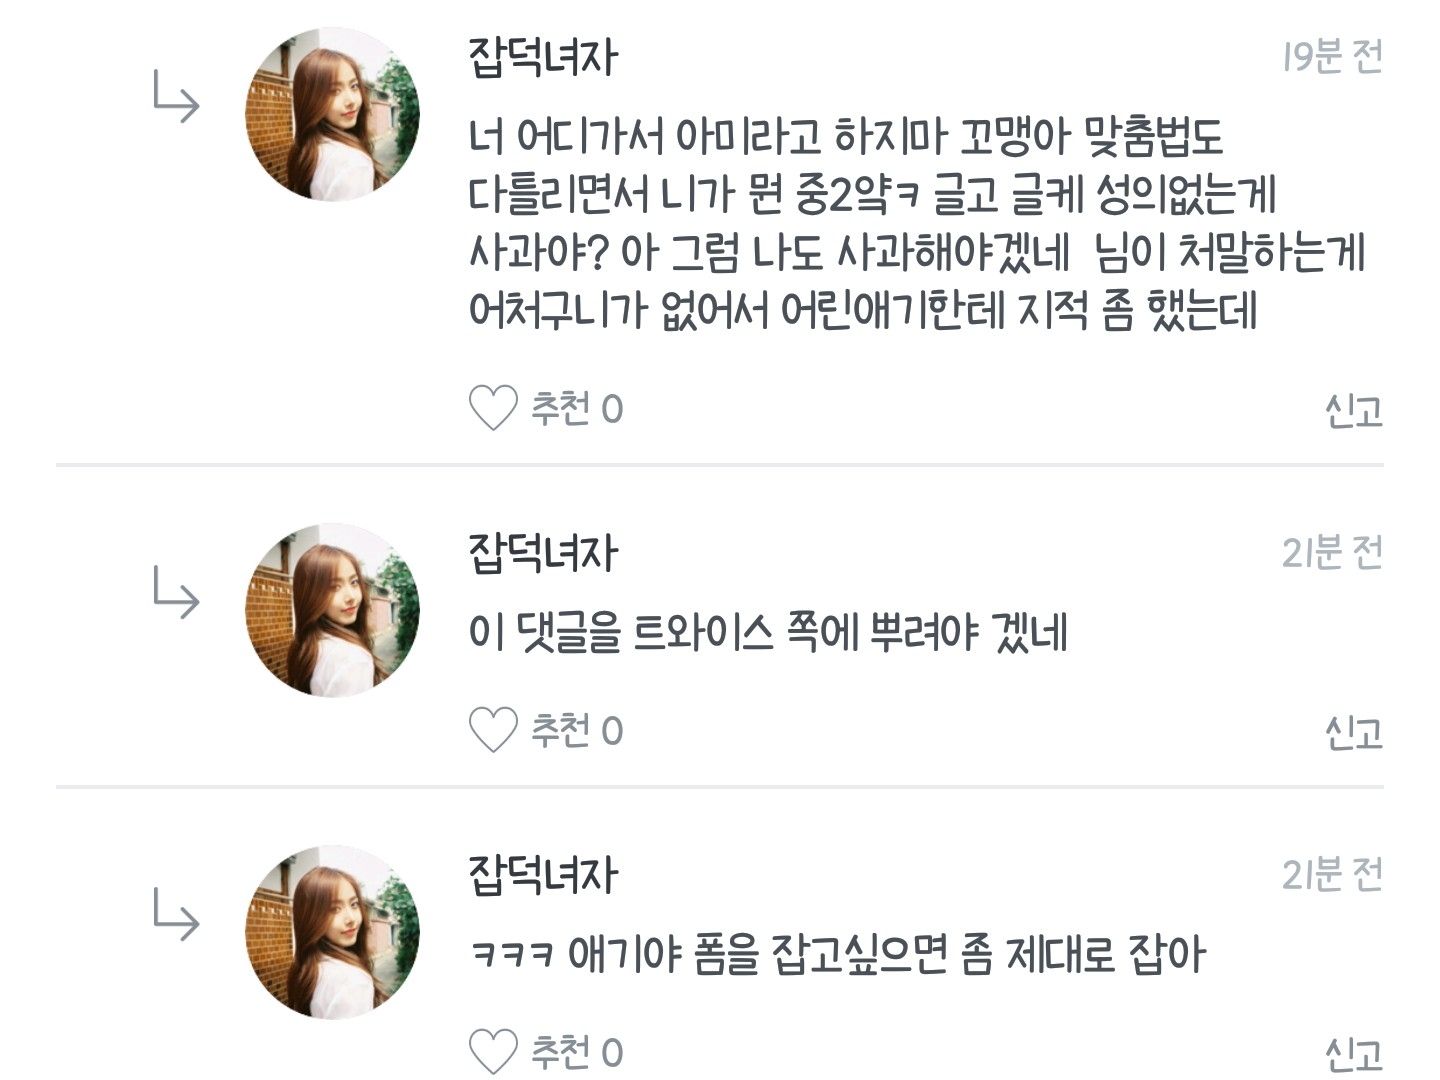The height and width of the screenshot is (1080, 1440).
Task: Tap the heart under the ㅋㅋㅋ 애기야 comment
Action: (x=493, y=1052)
